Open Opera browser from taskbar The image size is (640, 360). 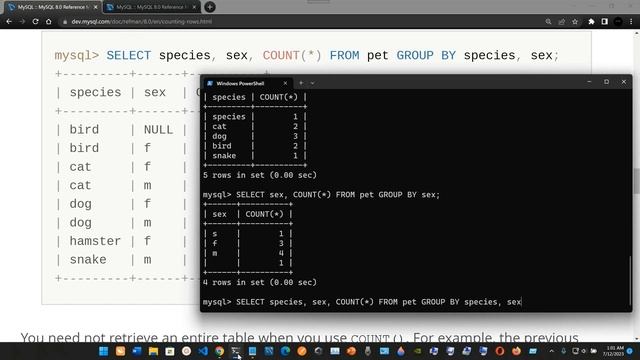(x=500, y=351)
